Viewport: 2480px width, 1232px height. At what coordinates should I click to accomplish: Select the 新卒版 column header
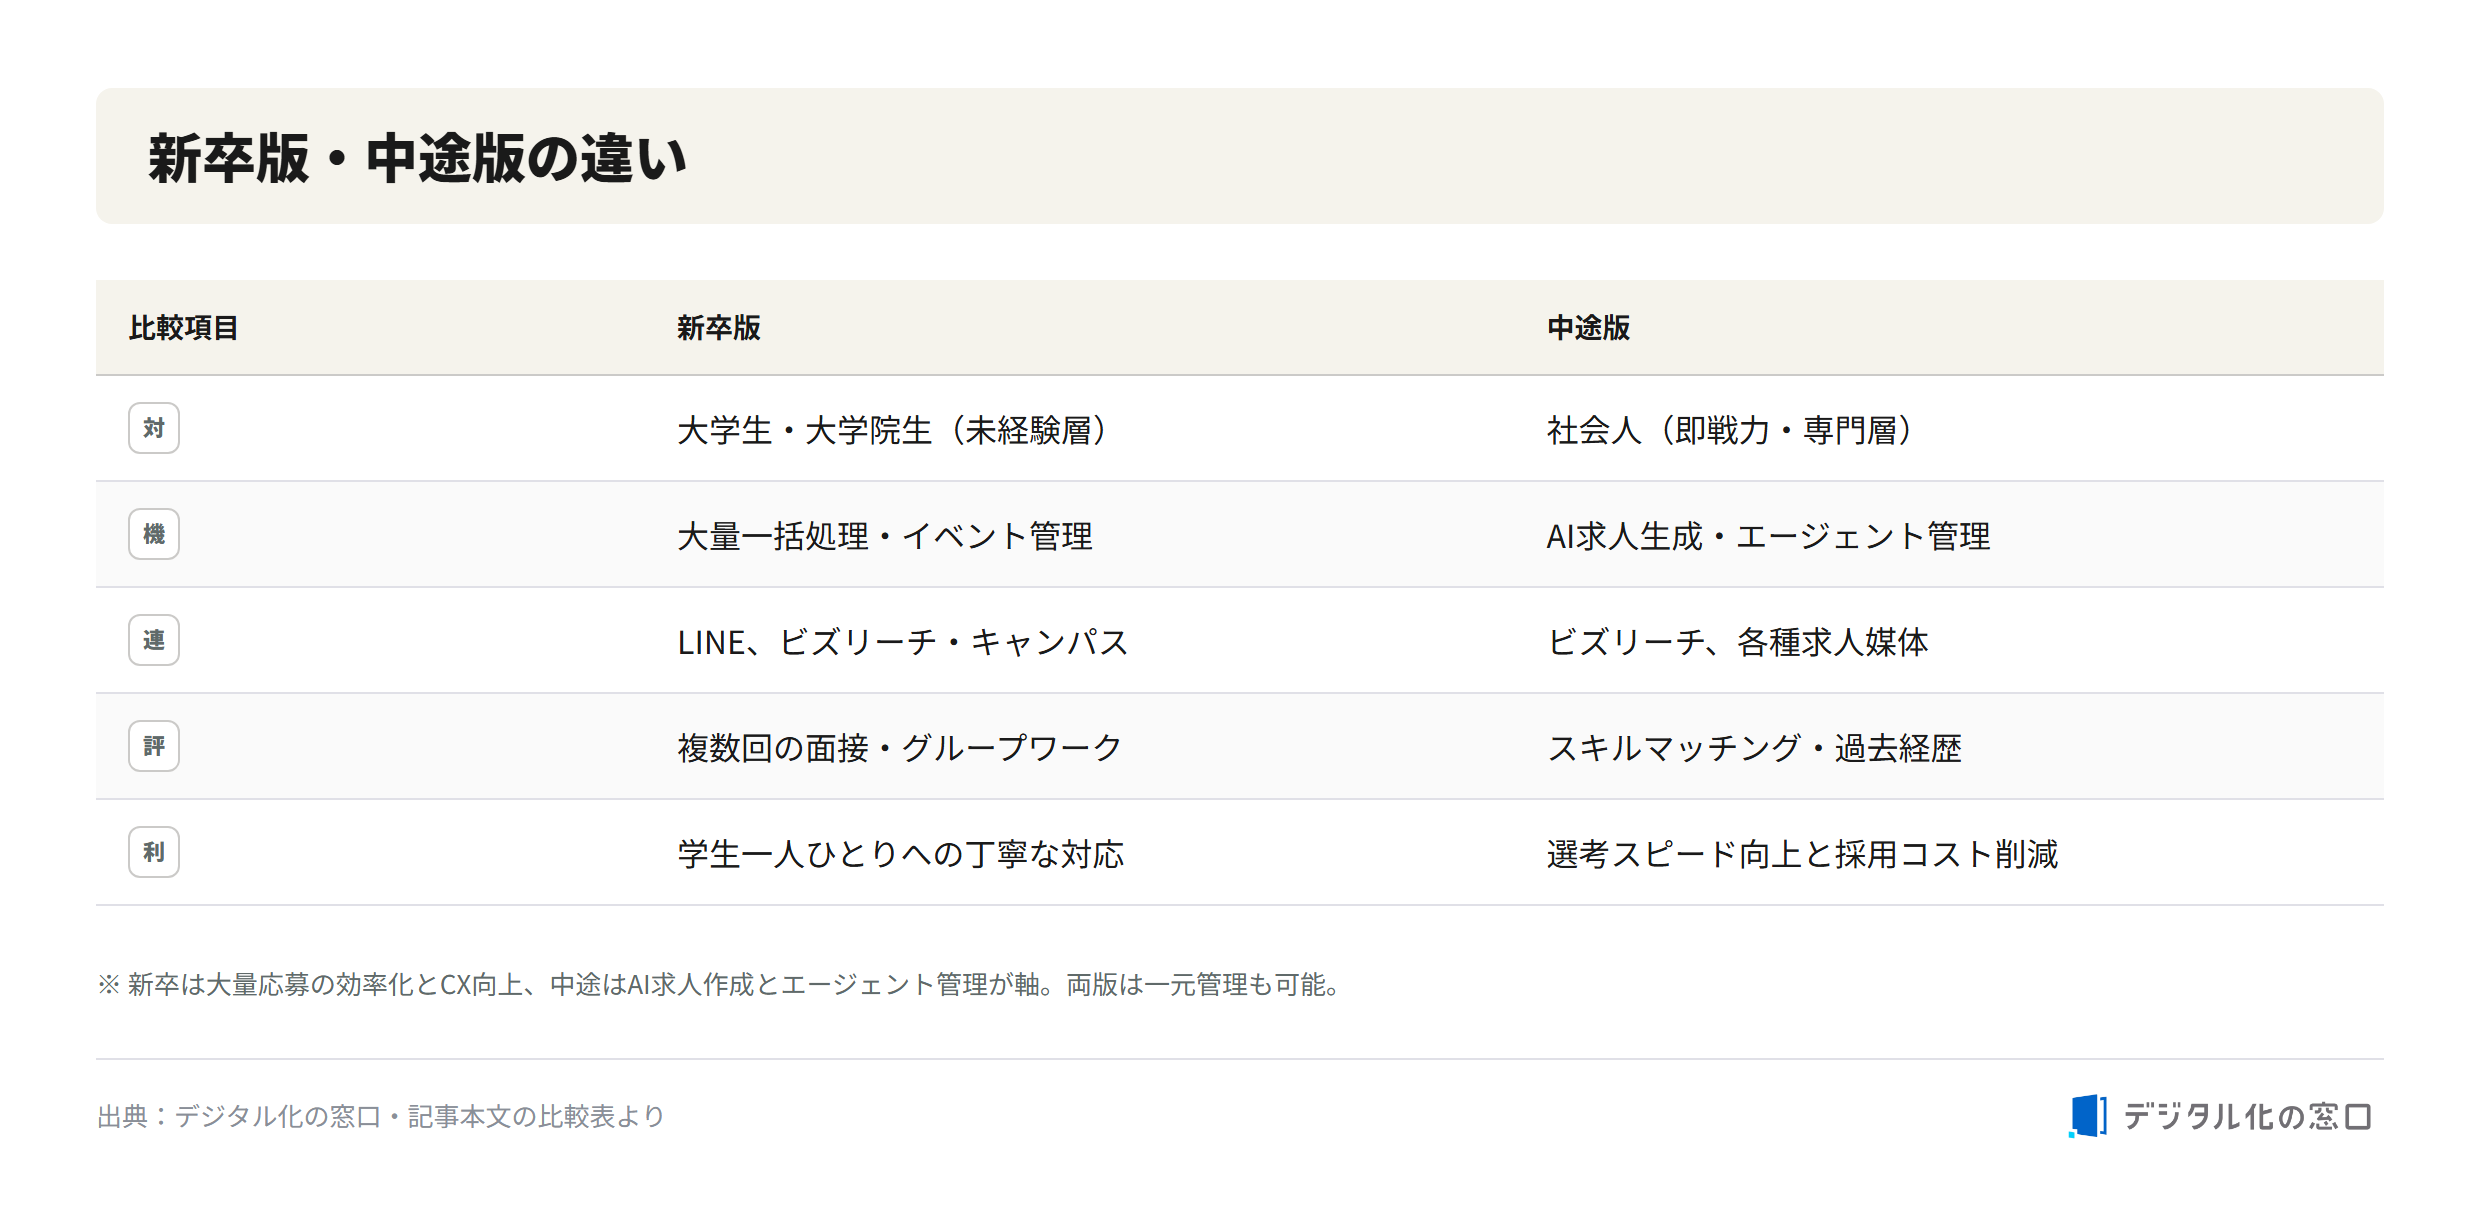[718, 328]
